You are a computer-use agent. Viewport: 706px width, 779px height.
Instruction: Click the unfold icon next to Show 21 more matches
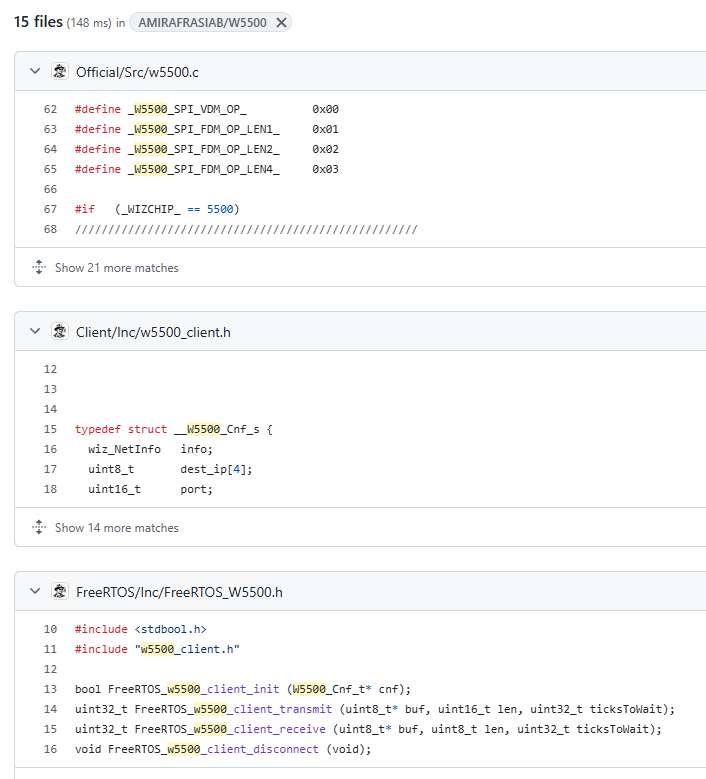(x=39, y=267)
